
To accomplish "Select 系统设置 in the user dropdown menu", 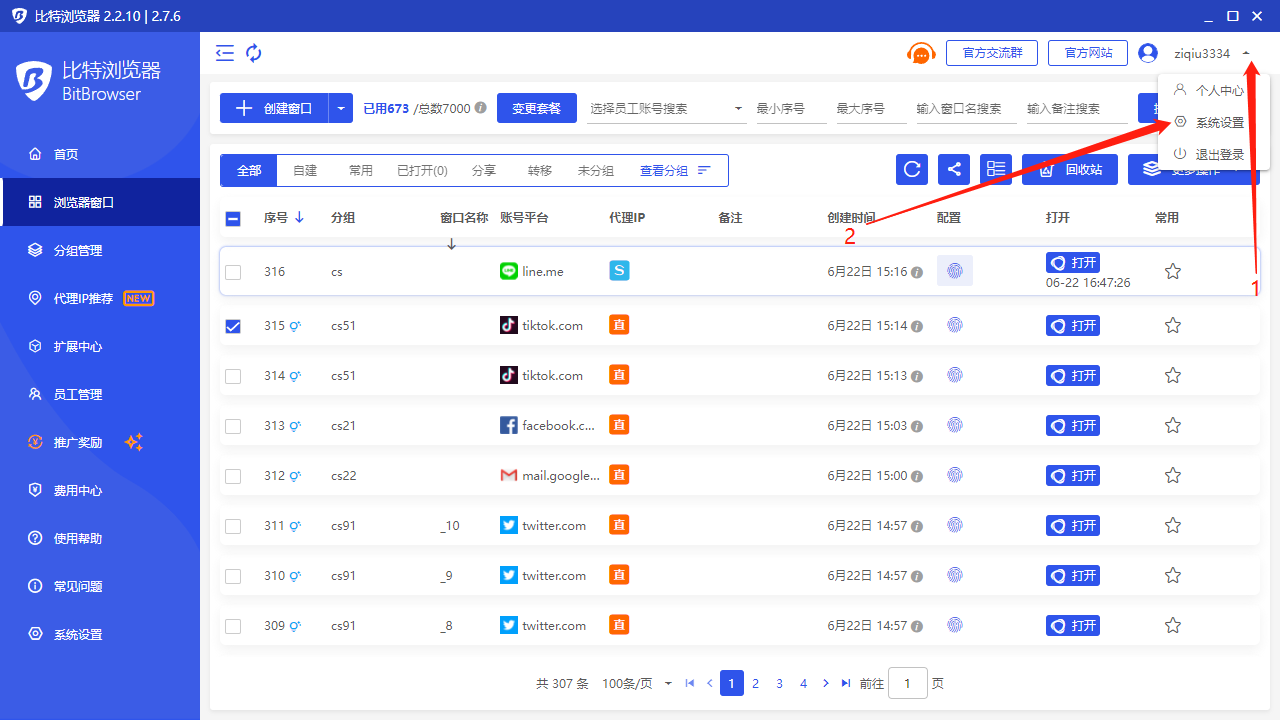I will [1219, 122].
